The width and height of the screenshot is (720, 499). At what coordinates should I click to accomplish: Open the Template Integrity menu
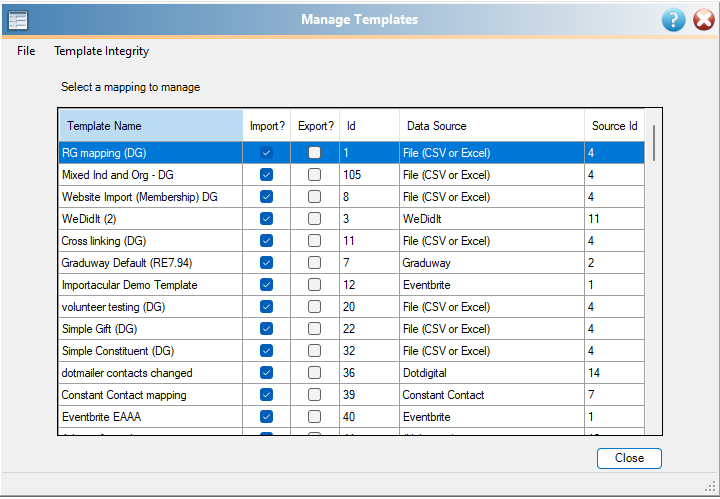101,51
